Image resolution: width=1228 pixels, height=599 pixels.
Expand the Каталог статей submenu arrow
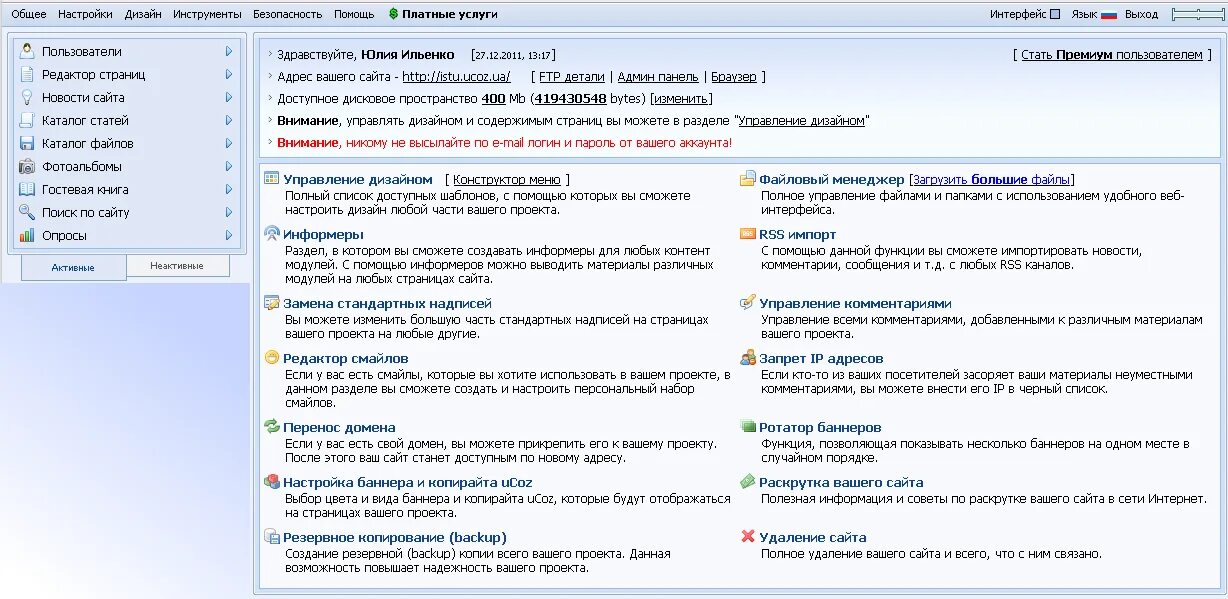click(229, 120)
